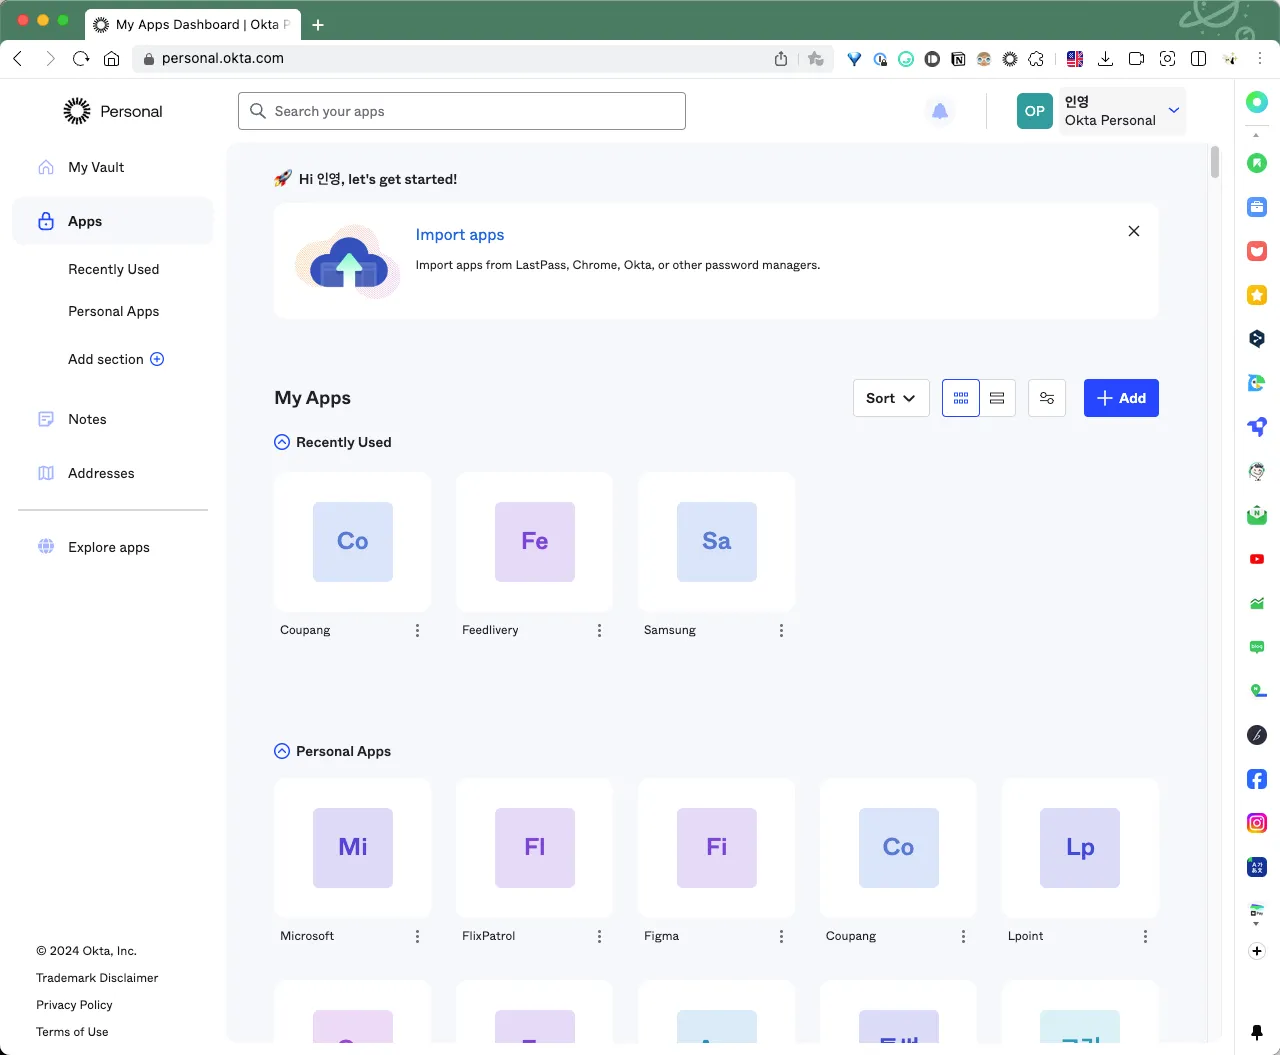Open the Microsoft app tile
Image resolution: width=1280 pixels, height=1055 pixels.
click(353, 848)
